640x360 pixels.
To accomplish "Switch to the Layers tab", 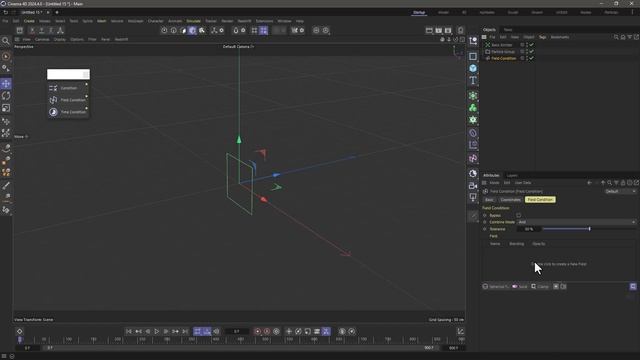I will click(x=512, y=176).
